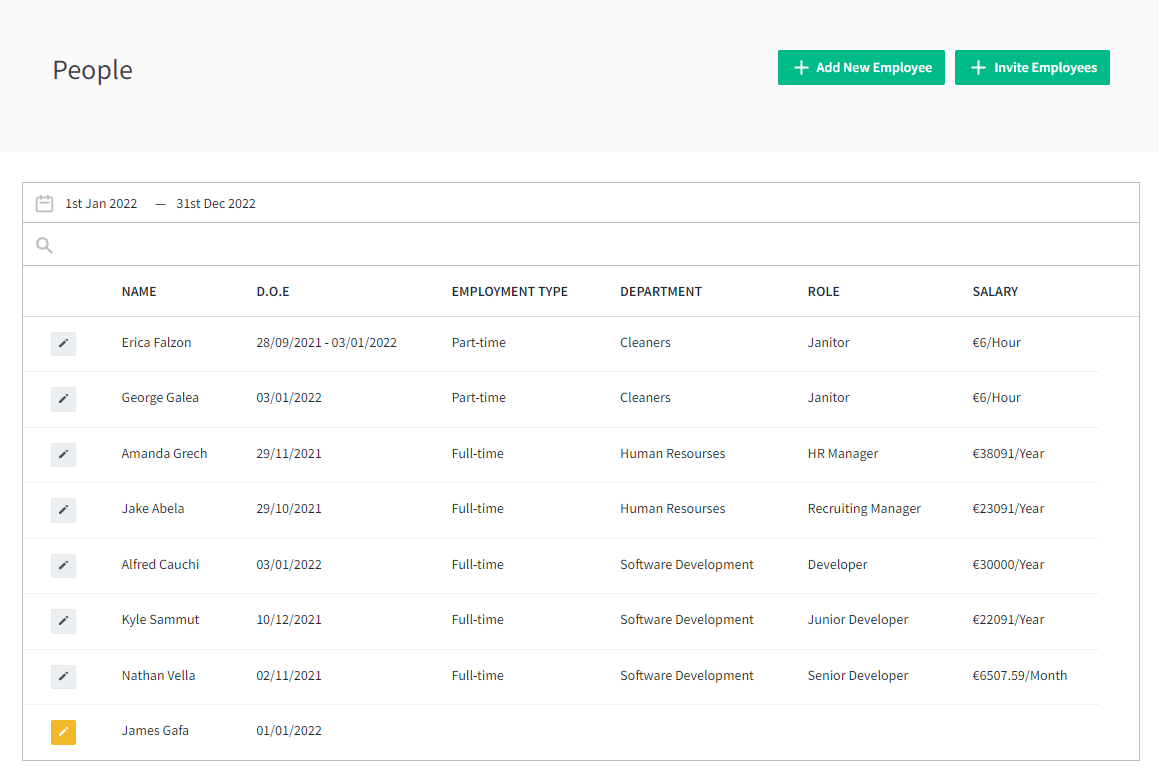Click the salary €6507.59/Month
Viewport: 1159px width, 778px height.
click(x=1019, y=675)
